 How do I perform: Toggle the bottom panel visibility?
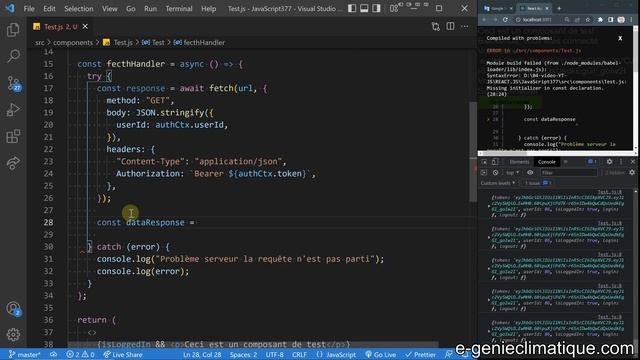pyautogui.click(x=364, y=8)
